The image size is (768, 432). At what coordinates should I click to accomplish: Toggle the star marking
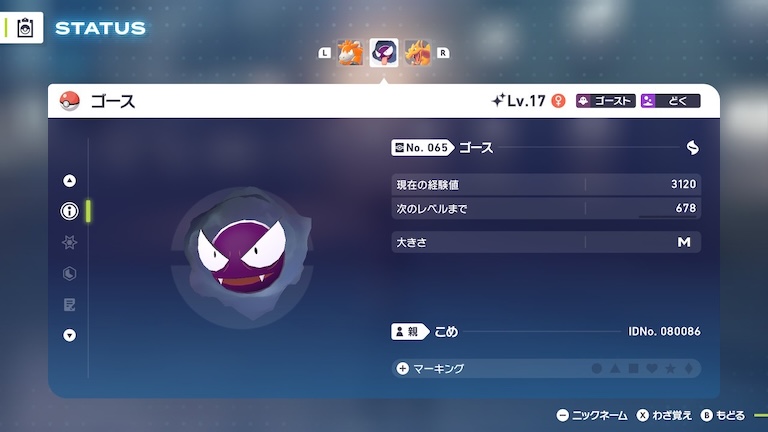pos(671,368)
